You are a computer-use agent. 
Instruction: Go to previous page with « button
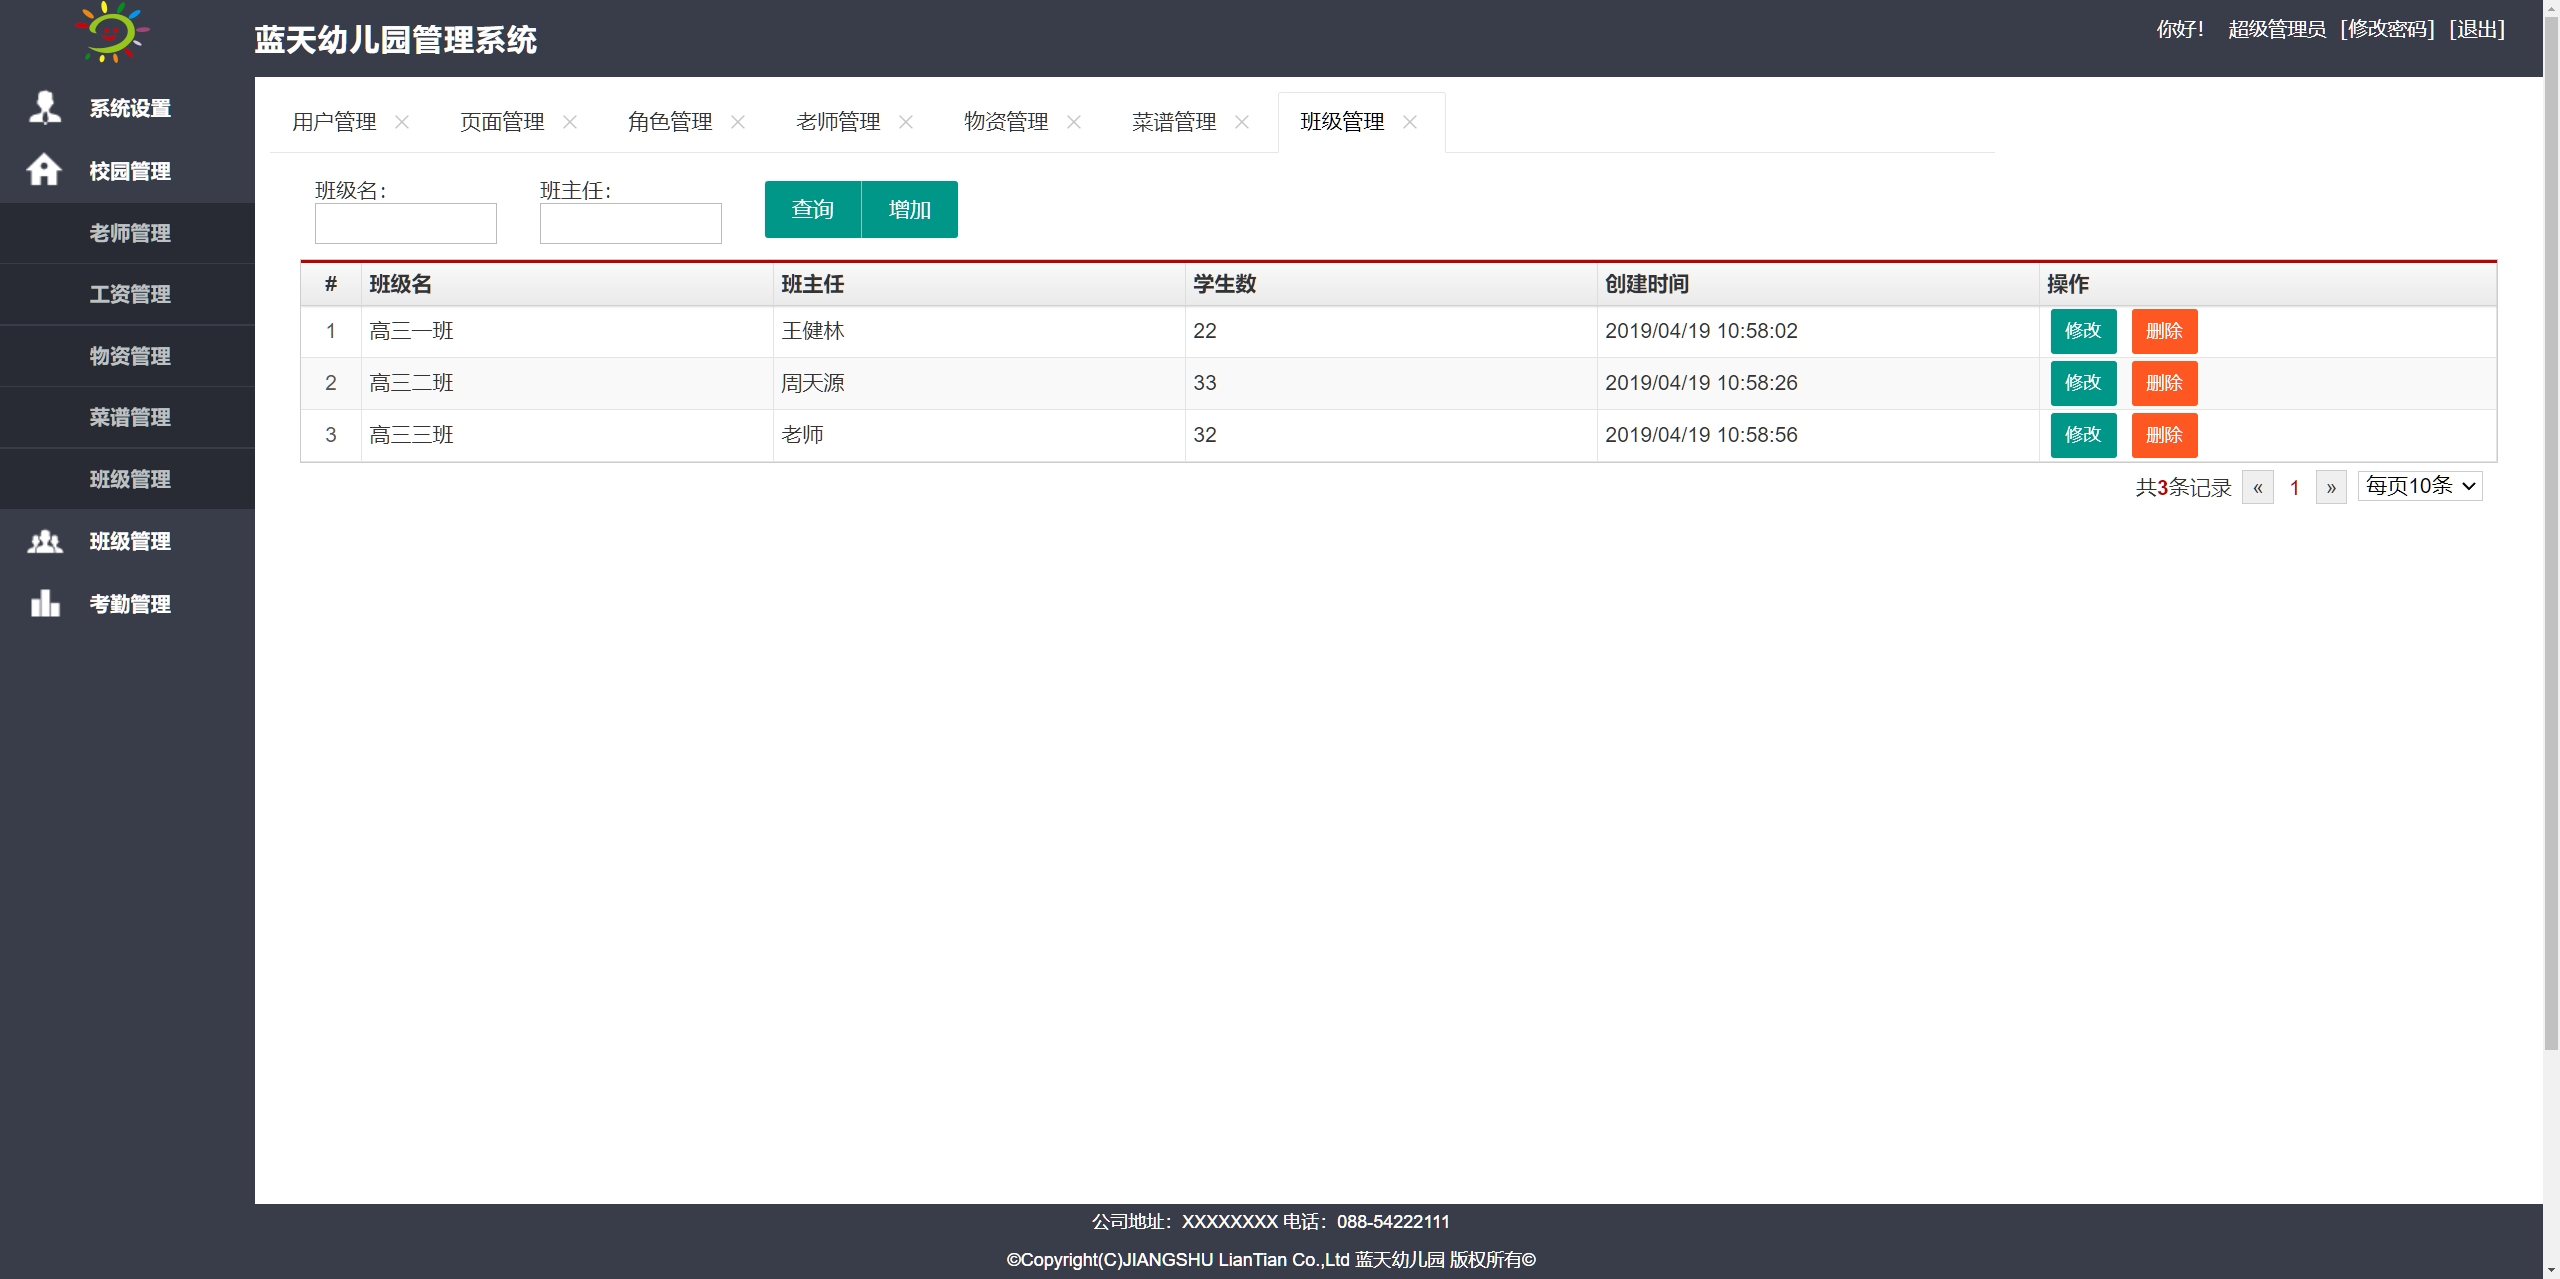click(2258, 488)
